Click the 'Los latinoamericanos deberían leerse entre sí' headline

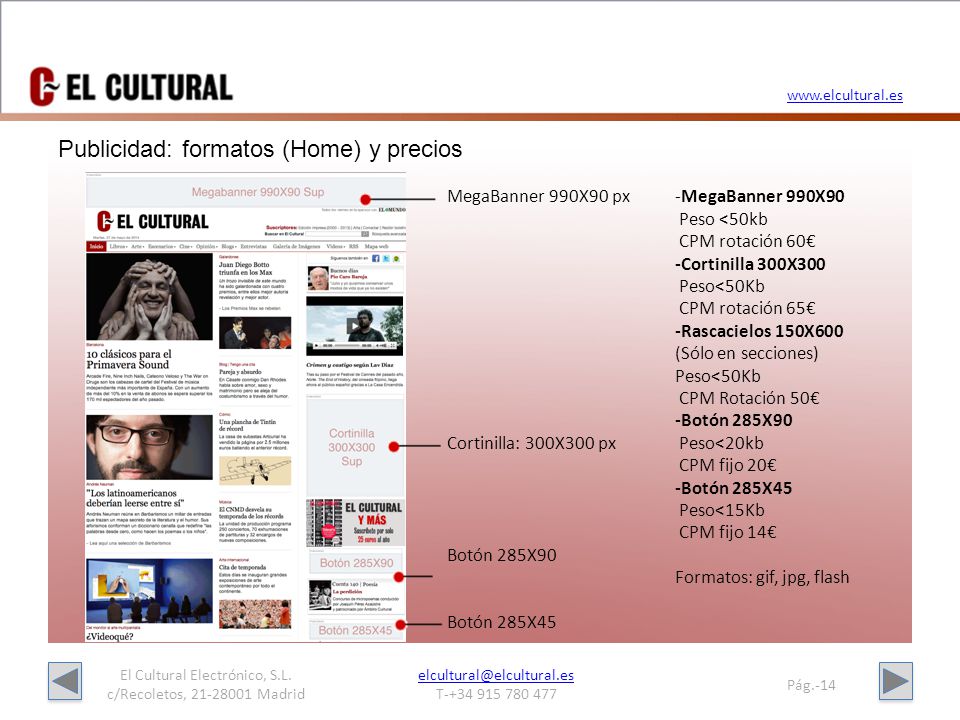click(135, 498)
